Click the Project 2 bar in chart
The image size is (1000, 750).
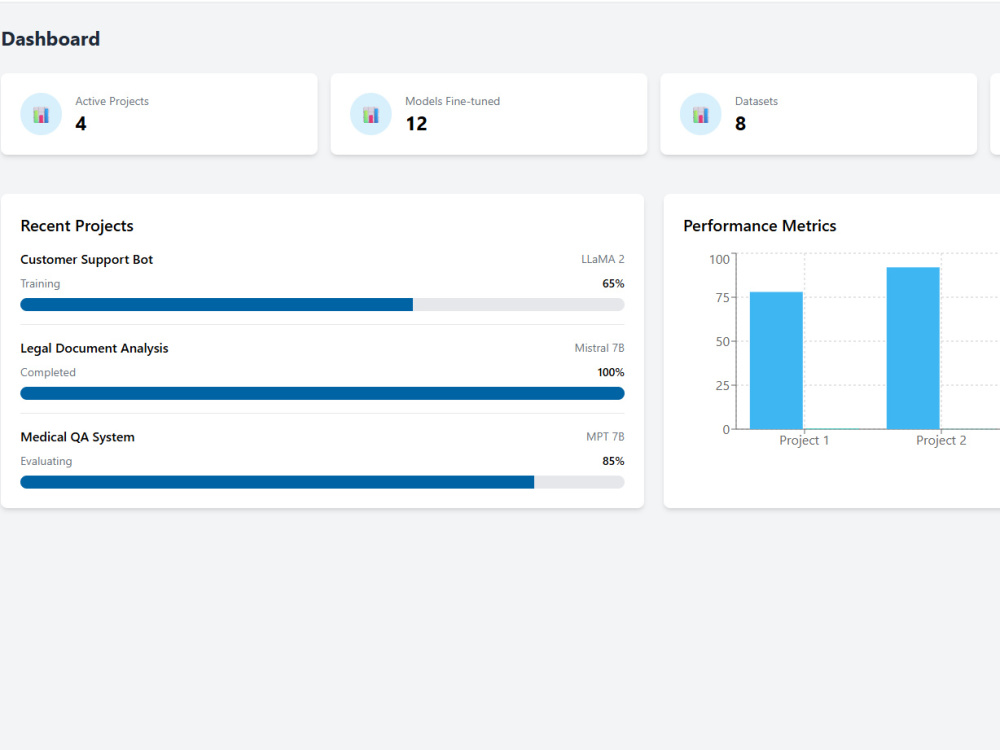coord(913,348)
